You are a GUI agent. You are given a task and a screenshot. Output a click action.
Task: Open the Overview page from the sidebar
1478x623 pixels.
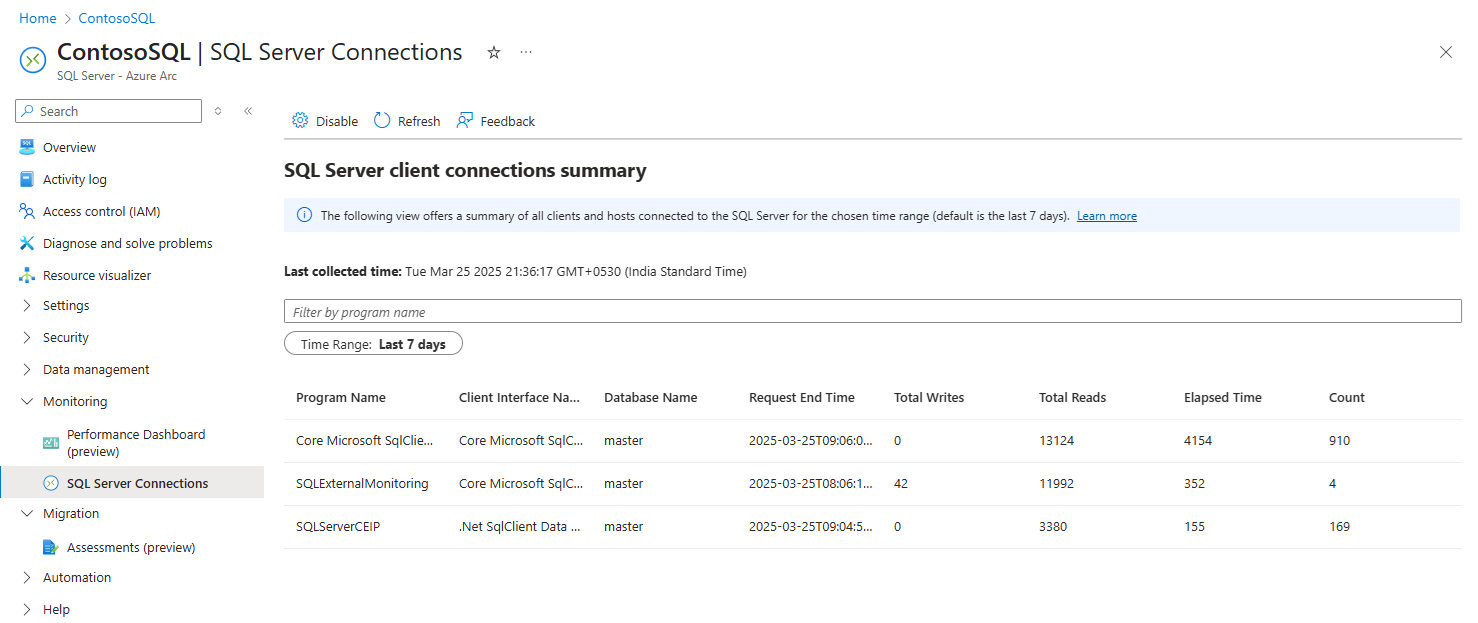[67, 147]
